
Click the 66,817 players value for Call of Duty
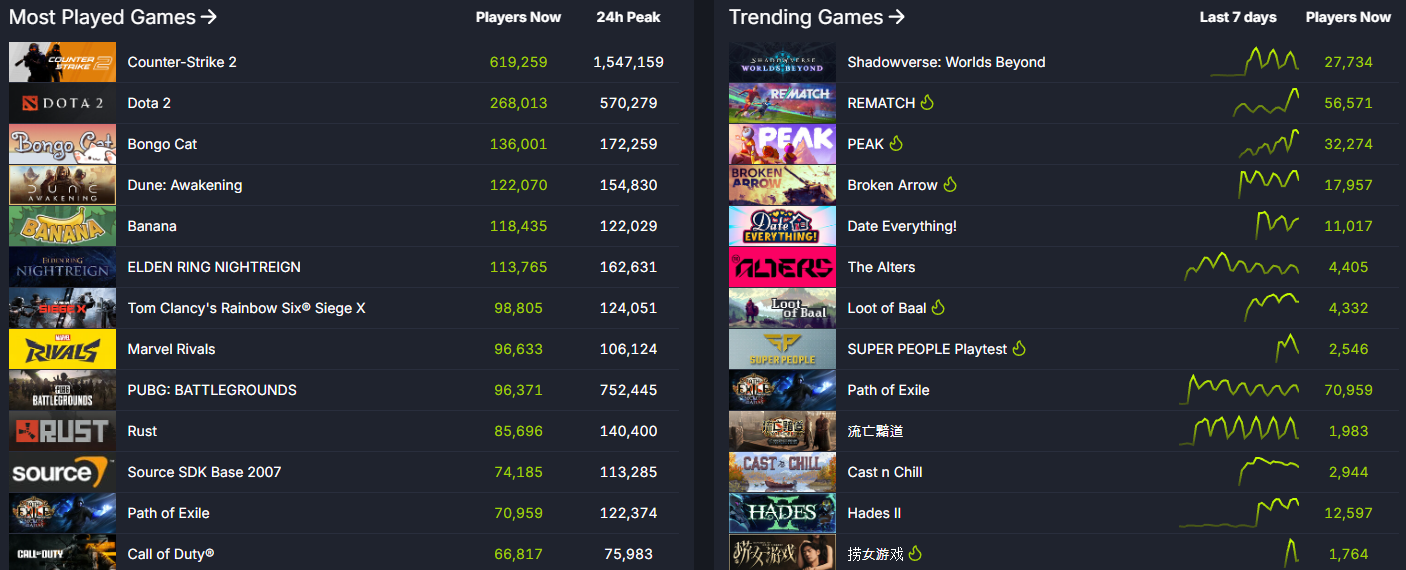[x=518, y=554]
